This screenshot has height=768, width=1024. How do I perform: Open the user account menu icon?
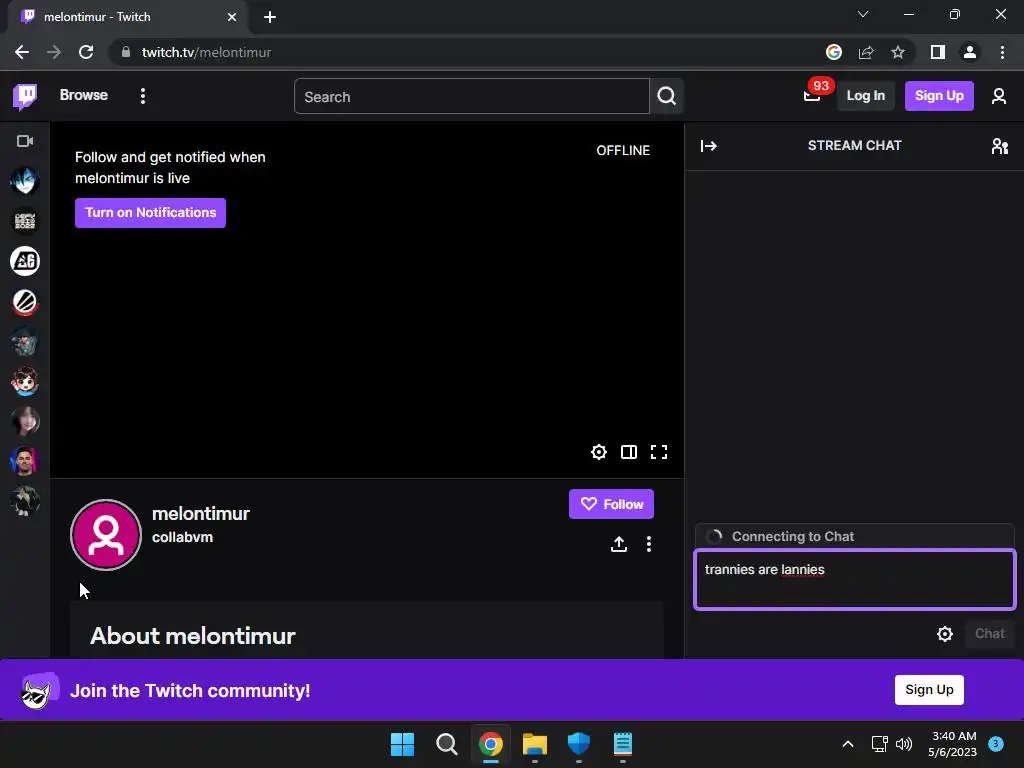pos(998,96)
